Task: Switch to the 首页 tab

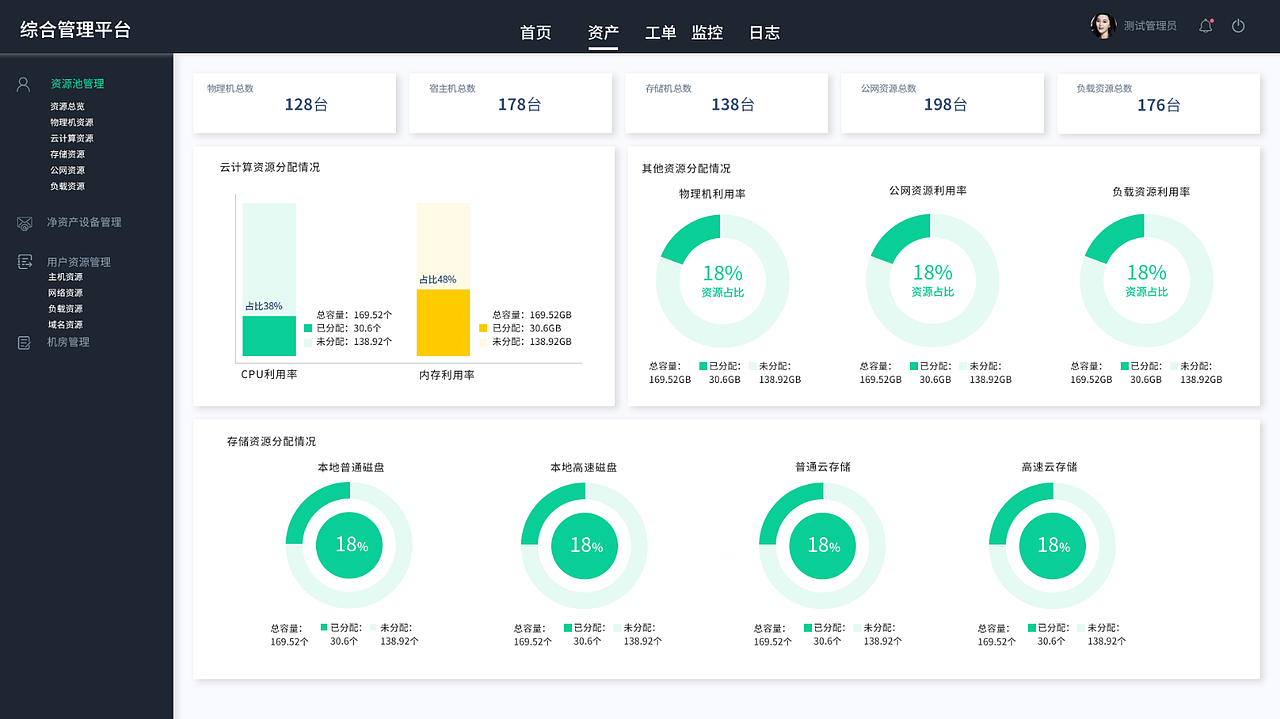Action: pyautogui.click(x=537, y=32)
